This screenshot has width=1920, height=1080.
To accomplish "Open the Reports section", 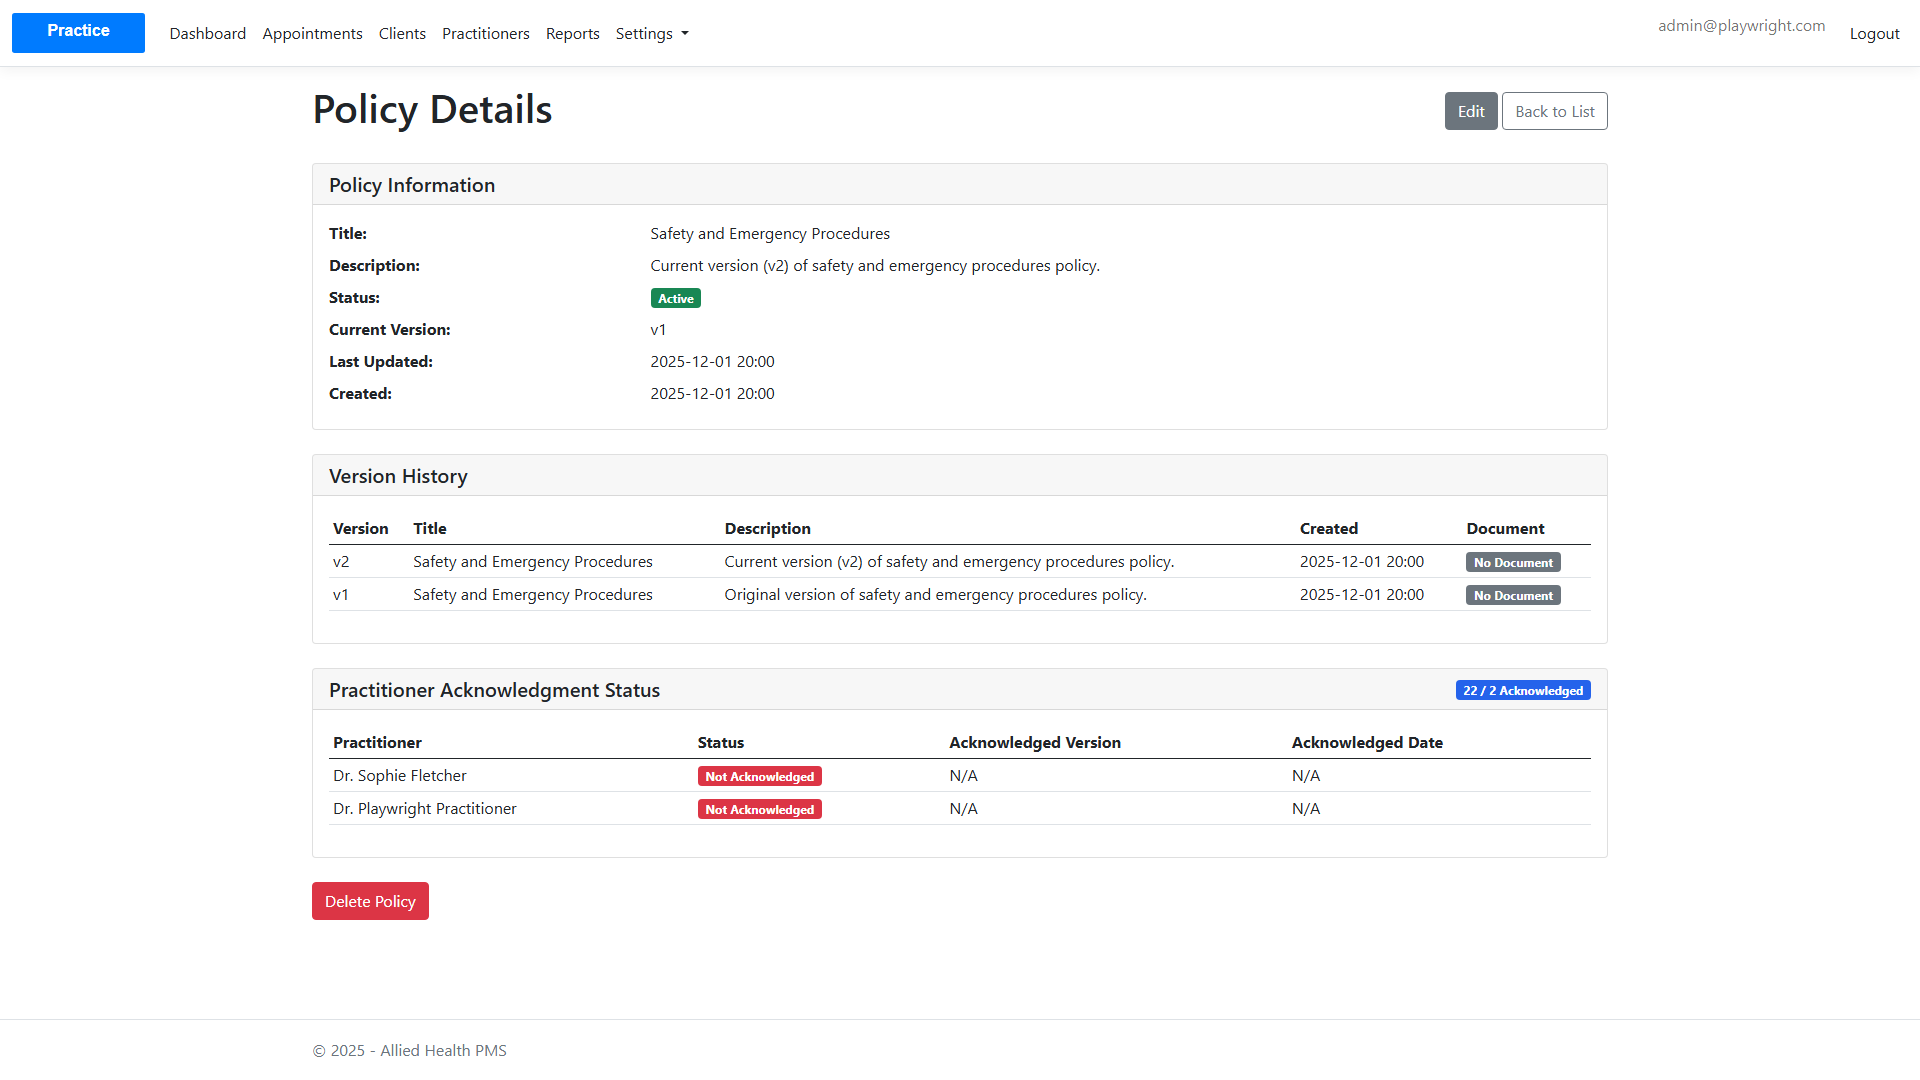I will 573,34.
